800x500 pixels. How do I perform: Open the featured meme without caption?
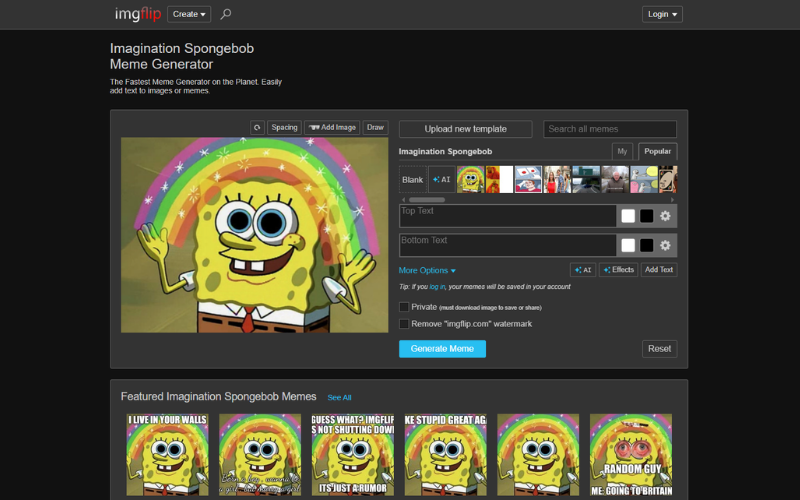[538, 455]
